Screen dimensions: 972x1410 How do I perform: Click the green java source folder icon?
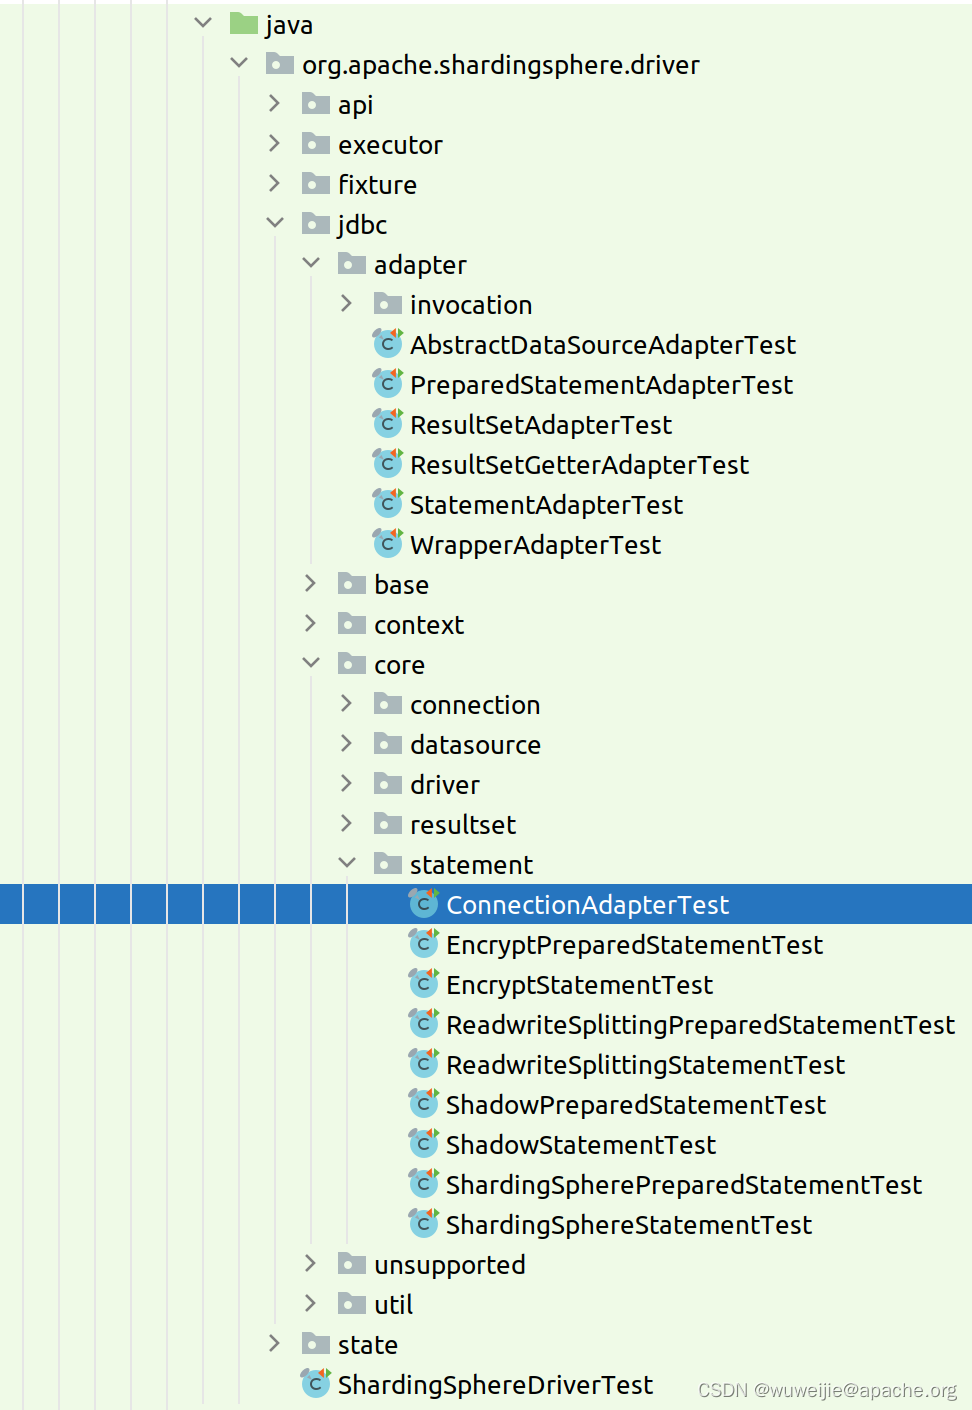pos(244,23)
